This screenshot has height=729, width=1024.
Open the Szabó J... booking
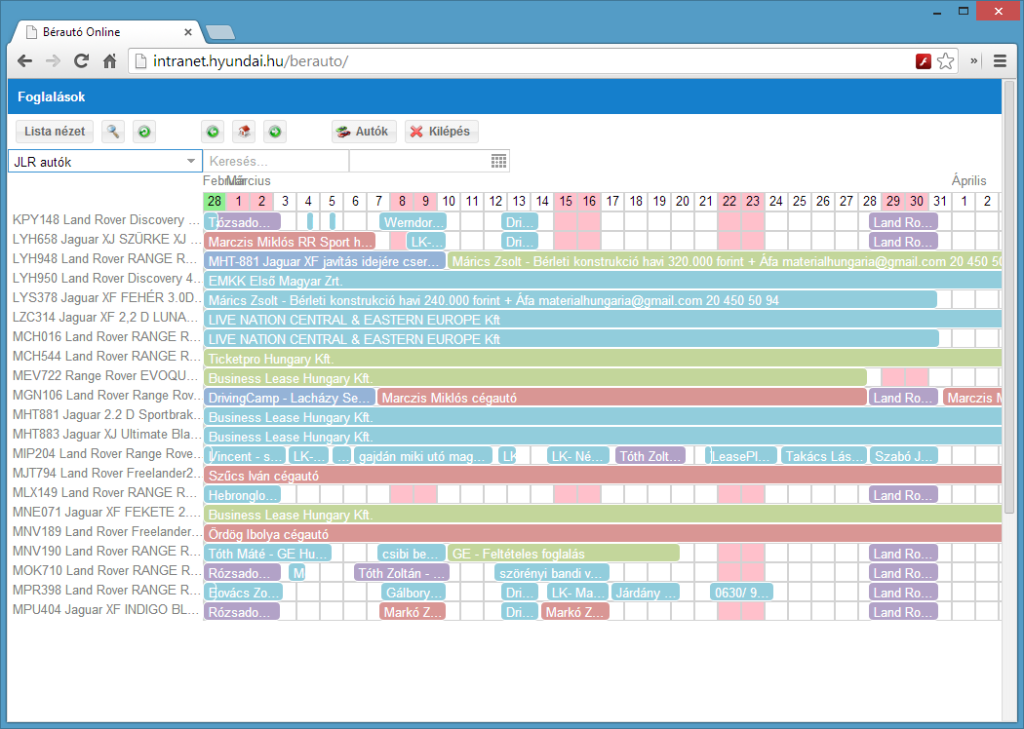point(904,456)
